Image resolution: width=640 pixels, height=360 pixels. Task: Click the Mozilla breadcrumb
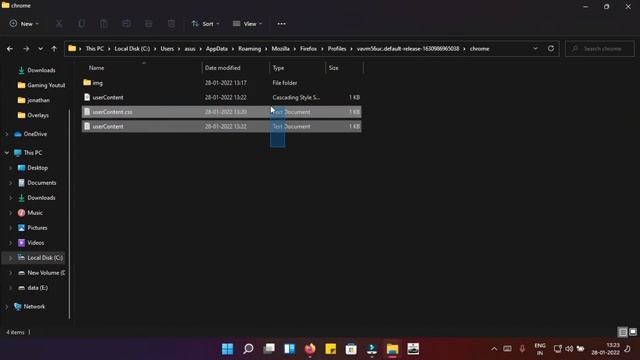point(280,49)
